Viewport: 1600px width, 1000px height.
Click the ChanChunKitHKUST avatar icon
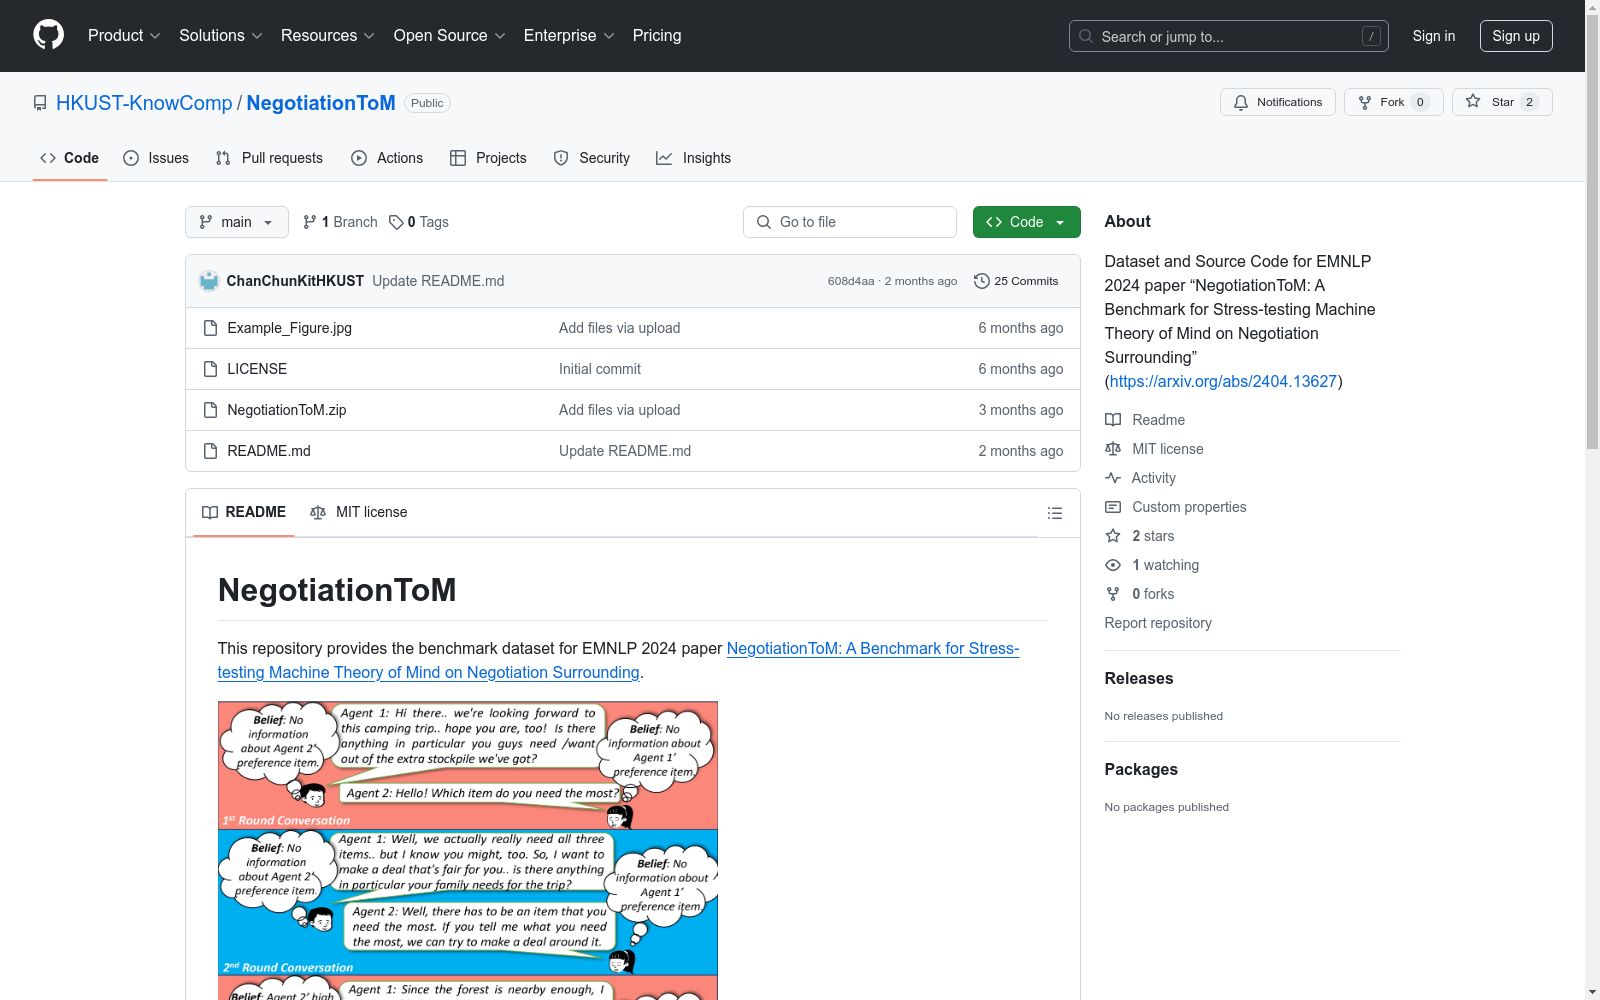point(209,281)
